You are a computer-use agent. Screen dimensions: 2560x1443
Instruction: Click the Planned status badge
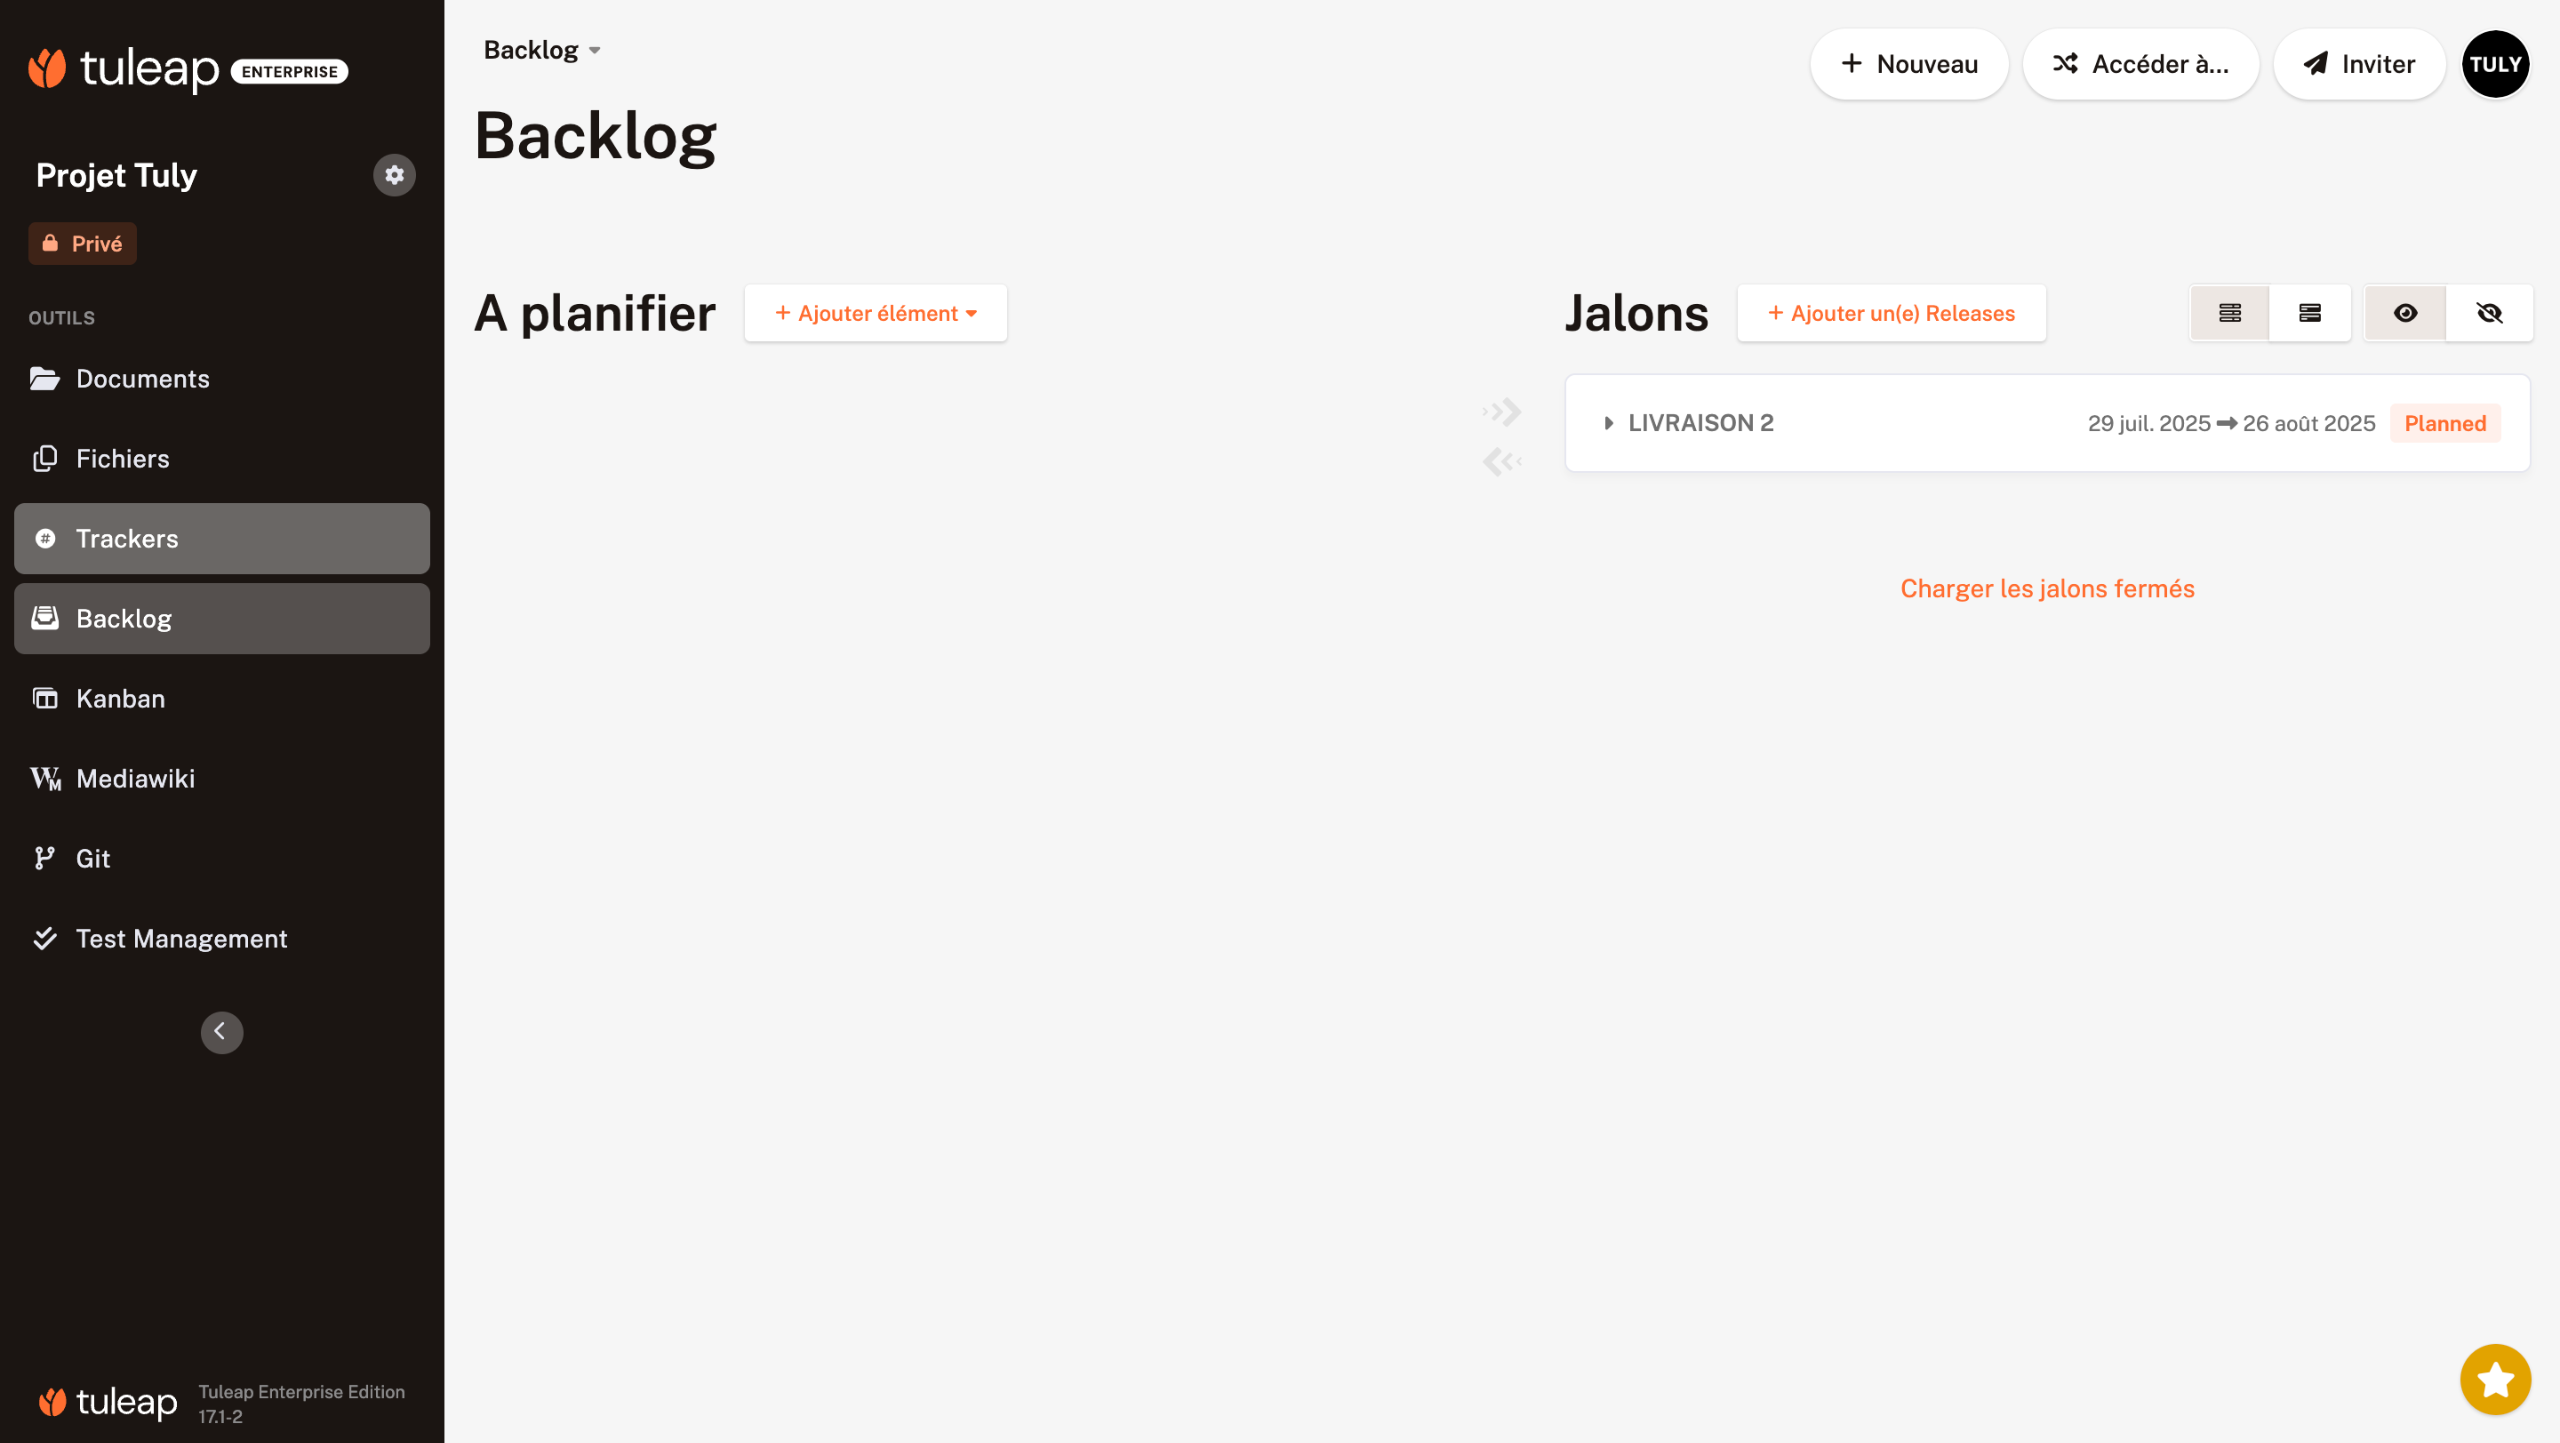click(x=2444, y=423)
